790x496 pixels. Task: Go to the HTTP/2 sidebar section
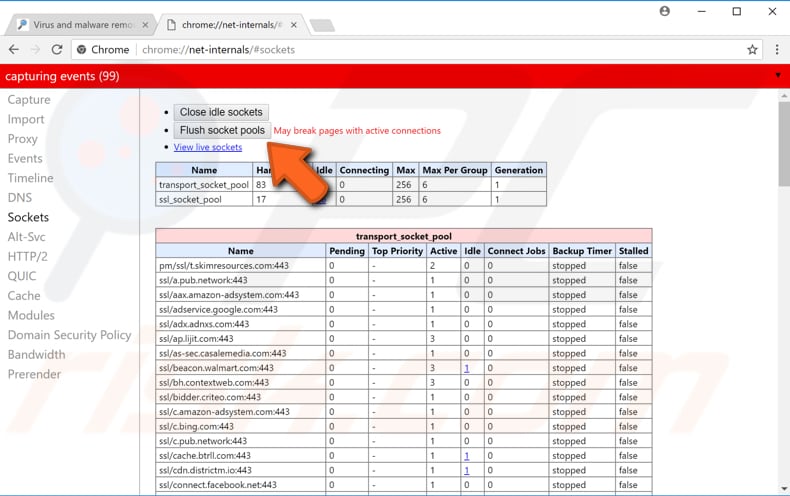28,256
